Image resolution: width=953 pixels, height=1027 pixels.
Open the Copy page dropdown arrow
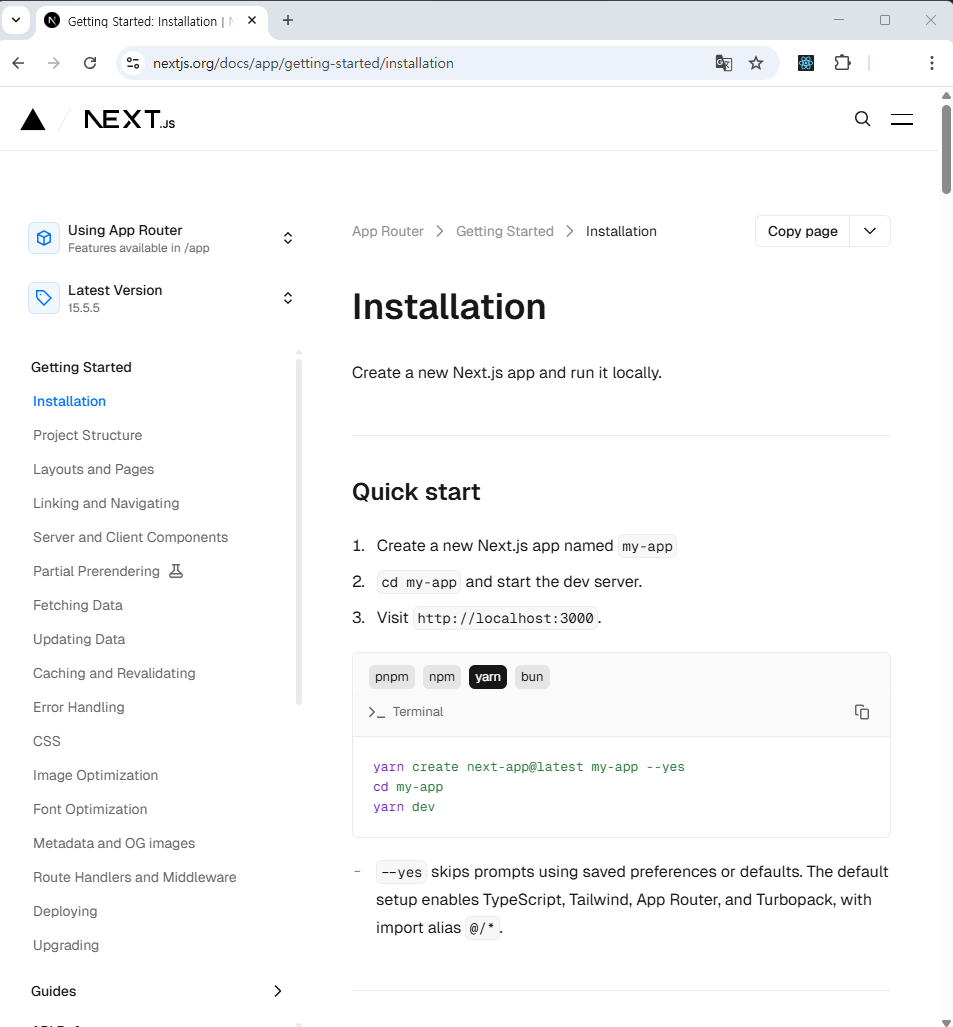coord(870,231)
